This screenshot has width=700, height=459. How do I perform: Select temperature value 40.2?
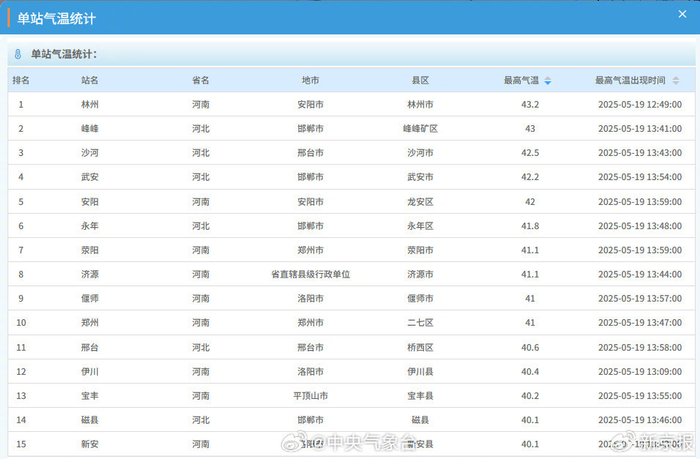tap(530, 396)
